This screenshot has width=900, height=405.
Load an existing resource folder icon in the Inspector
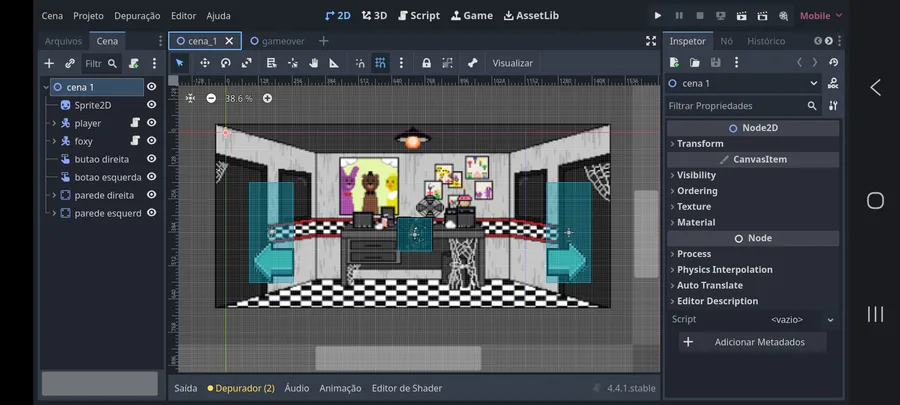695,63
